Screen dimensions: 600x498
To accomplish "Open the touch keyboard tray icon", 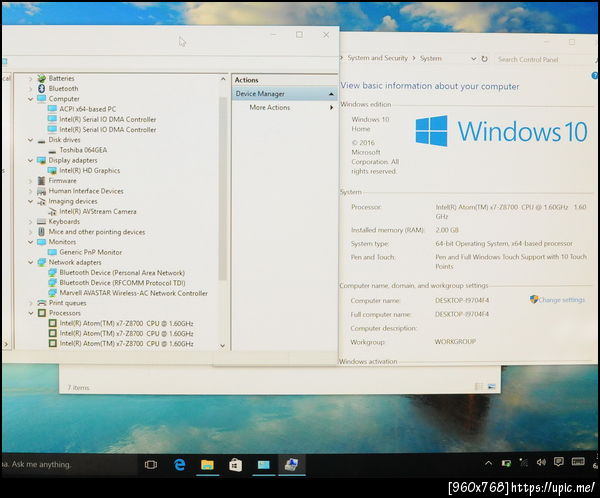I will pyautogui.click(x=578, y=462).
